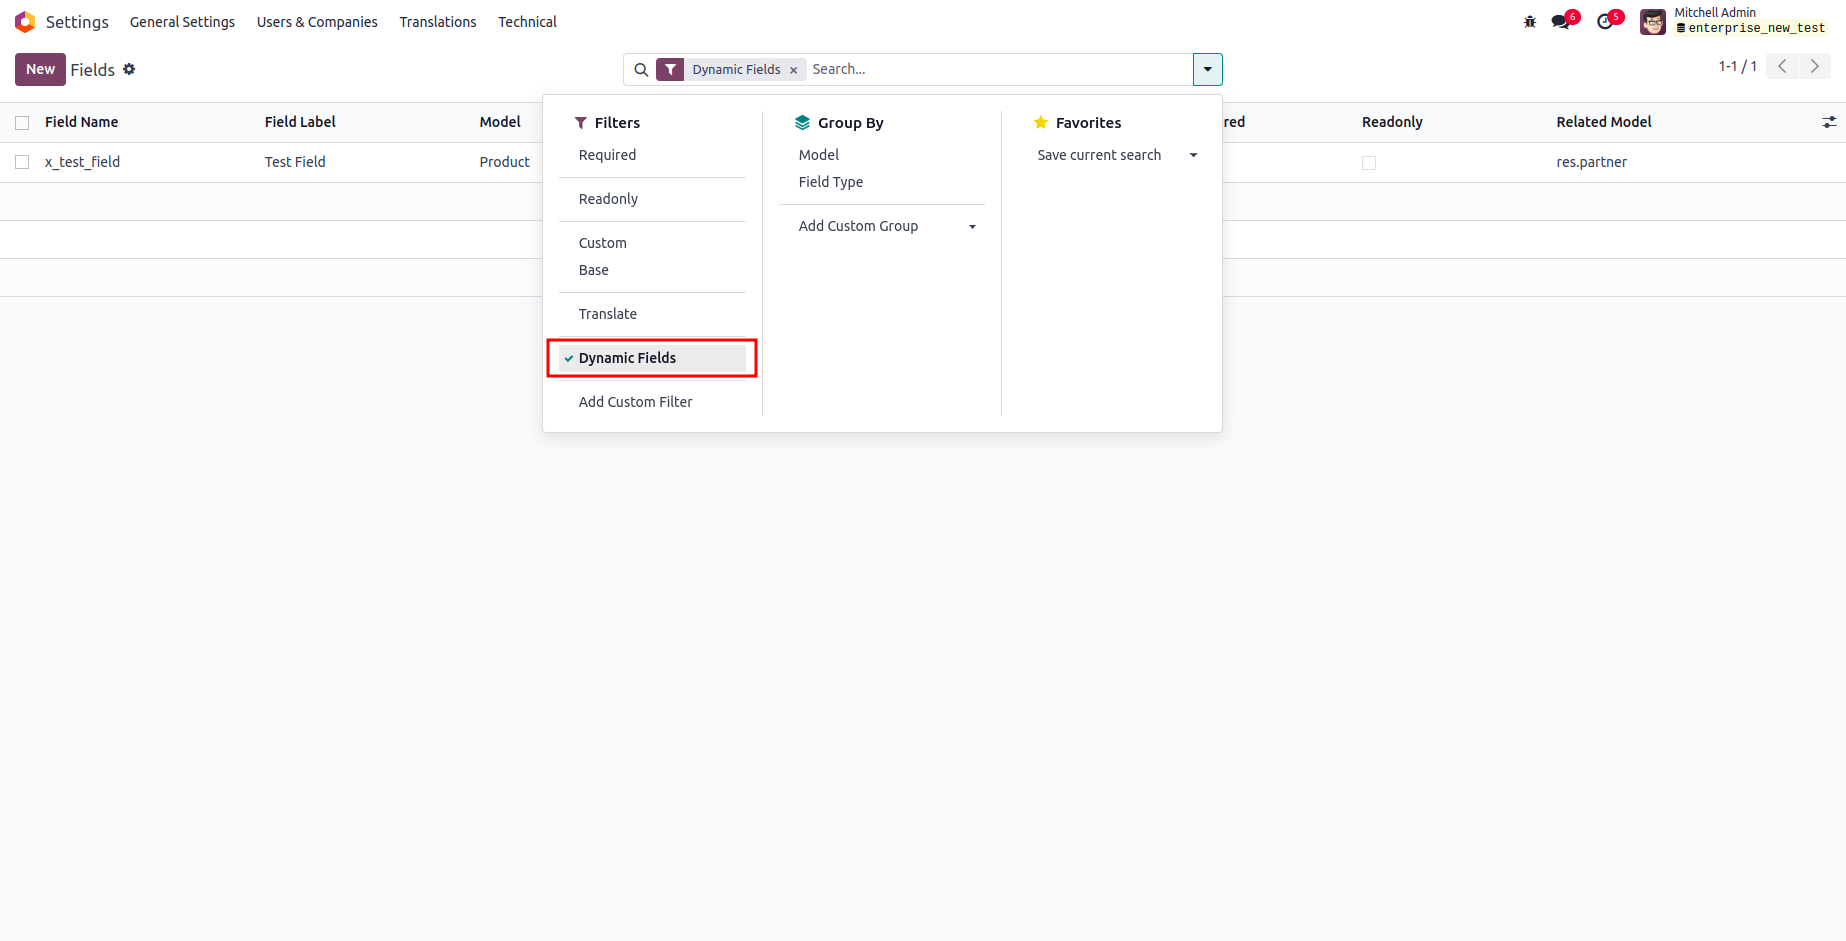Click the search magnifier icon
This screenshot has height=941, width=1846.
coord(641,70)
